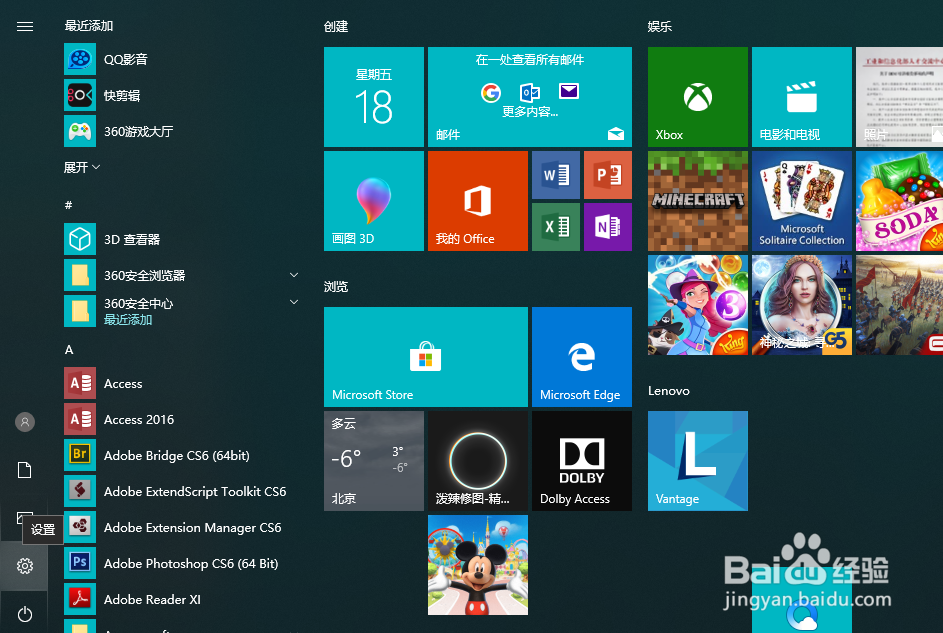Open the PowerPoint tile
The image size is (943, 633).
pyautogui.click(x=608, y=175)
